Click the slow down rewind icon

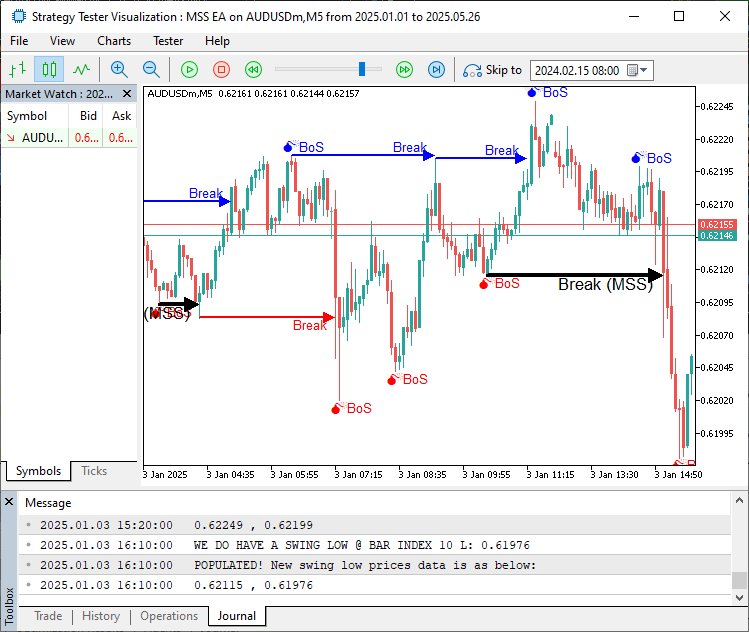coord(254,70)
